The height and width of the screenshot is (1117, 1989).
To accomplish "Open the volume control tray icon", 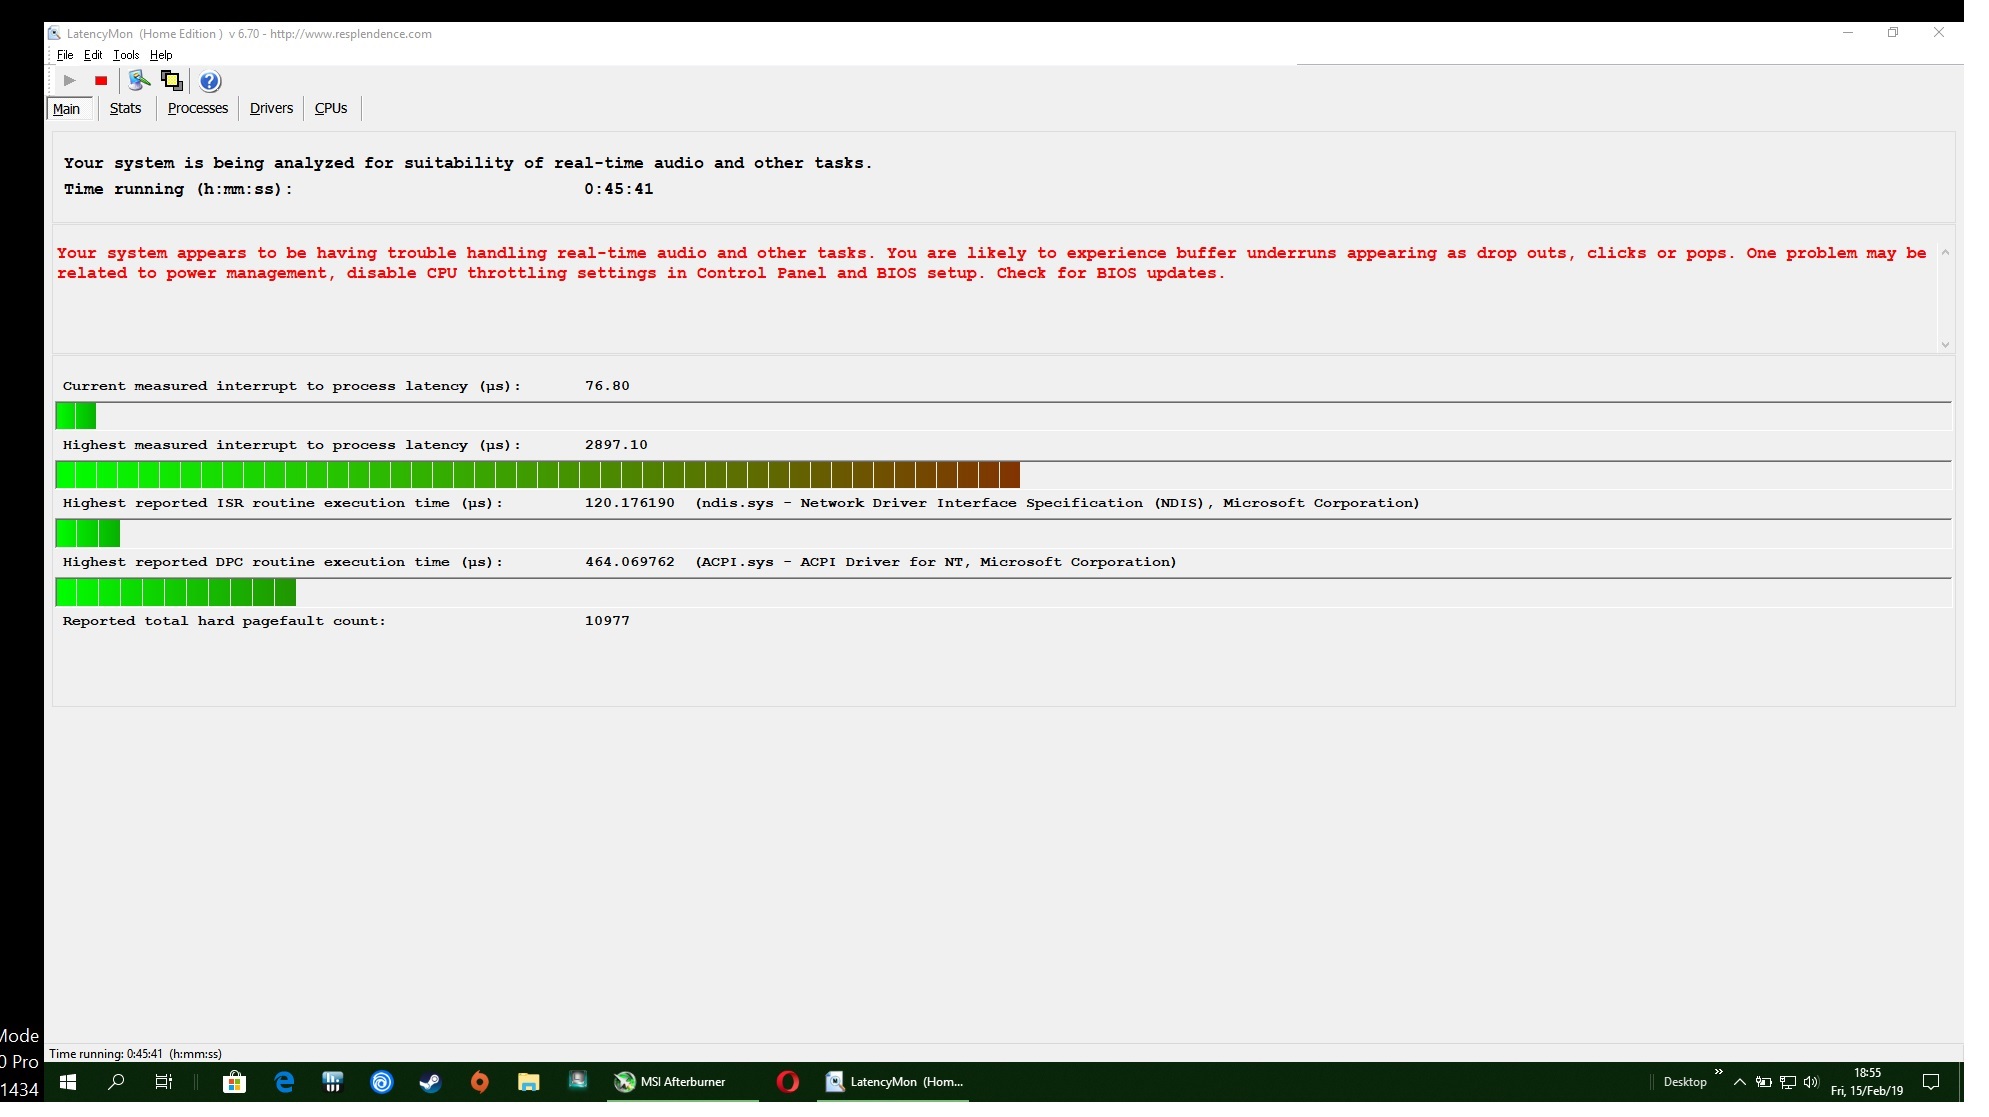I will click(1811, 1082).
